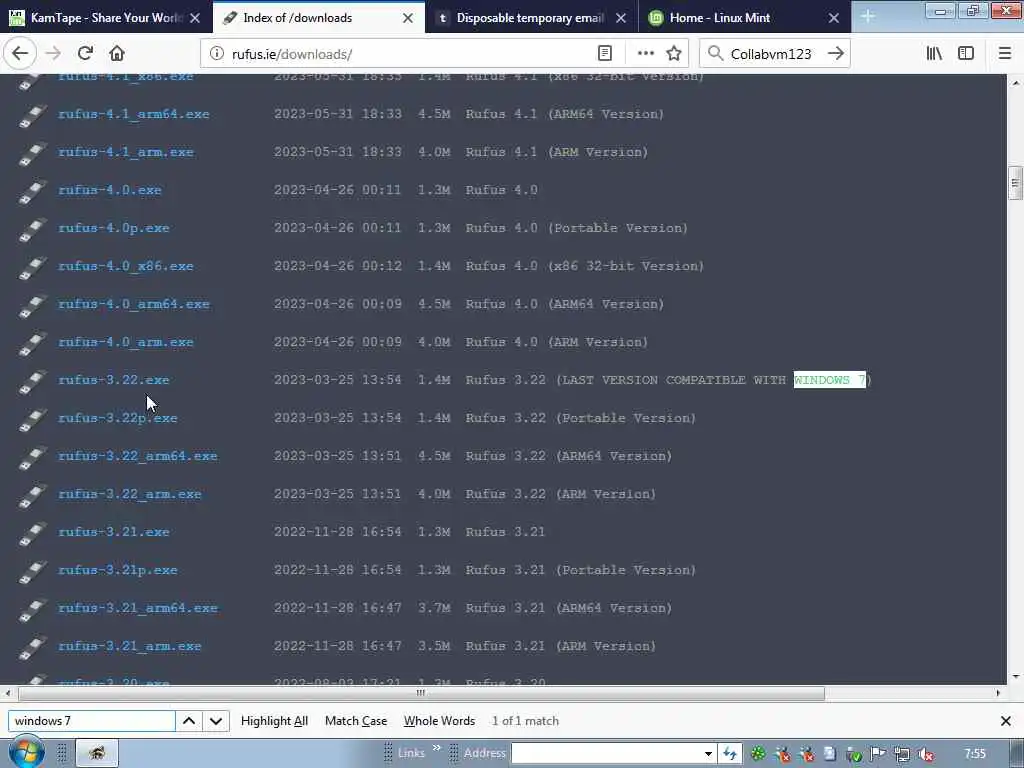Click the scroll right arrow at bottom
Viewport: 1024px width, 768px height.
click(998, 693)
